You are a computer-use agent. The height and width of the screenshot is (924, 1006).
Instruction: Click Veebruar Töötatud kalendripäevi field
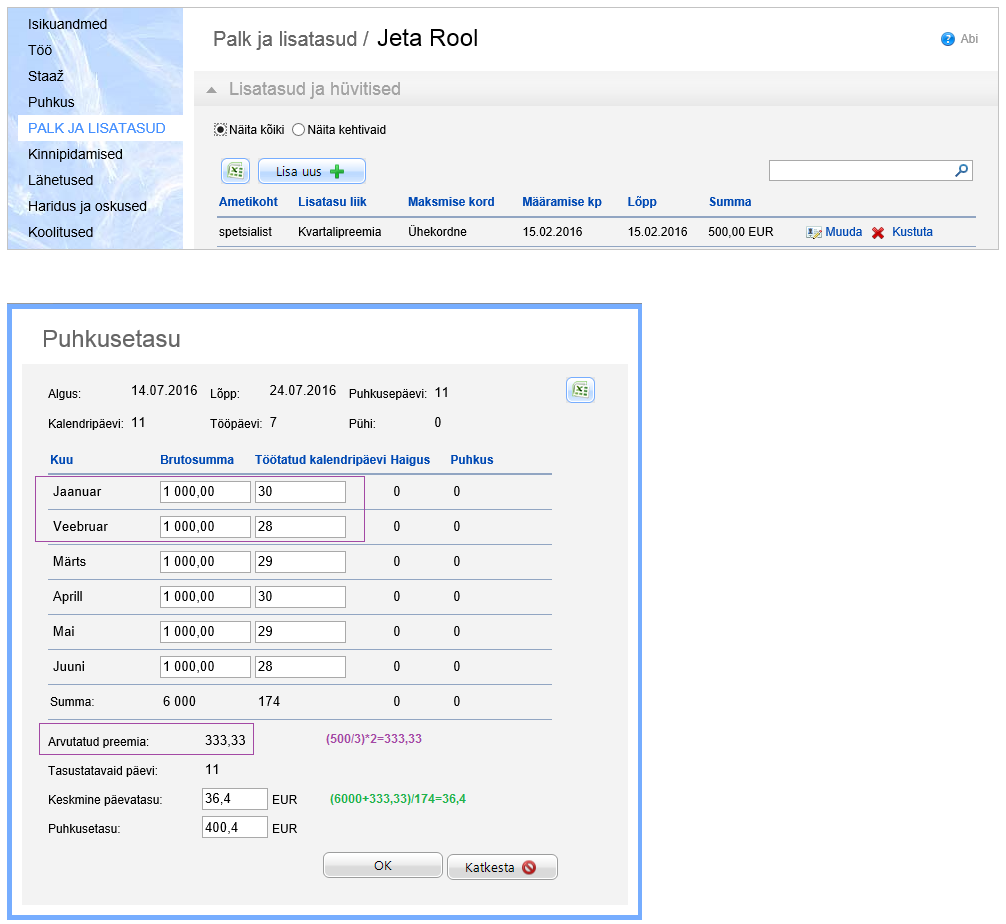pos(300,527)
